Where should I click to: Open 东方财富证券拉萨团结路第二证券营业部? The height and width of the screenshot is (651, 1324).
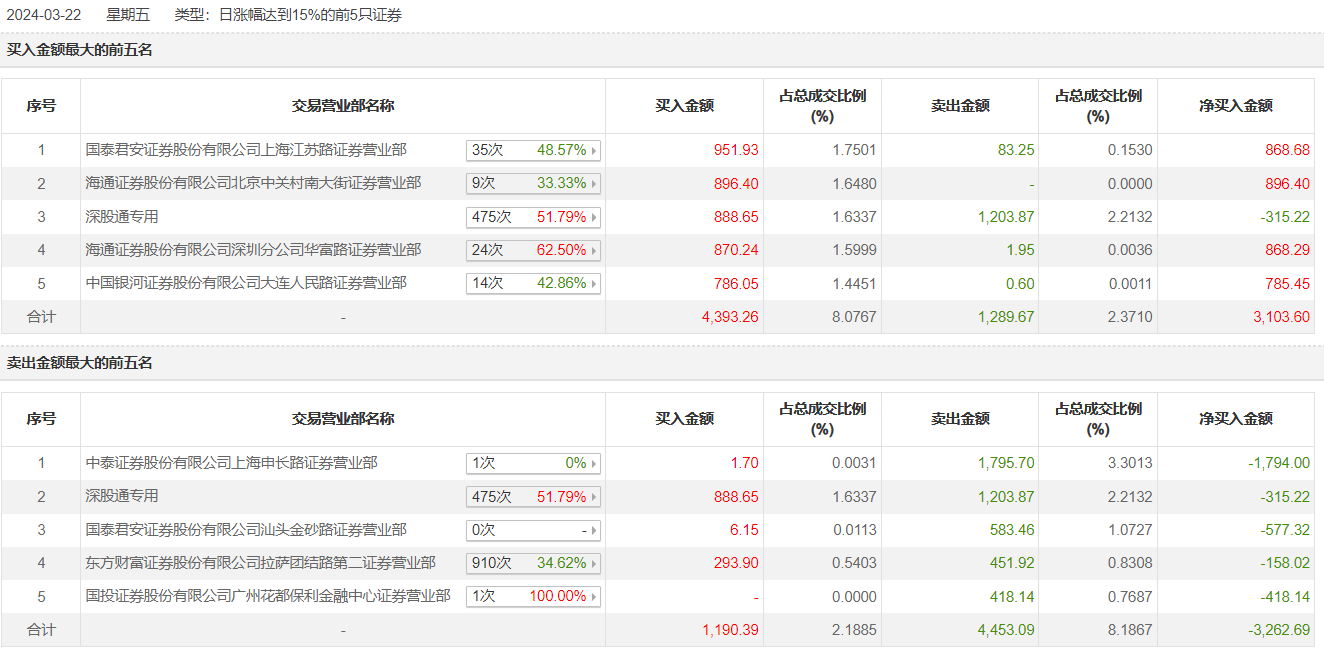coord(260,563)
